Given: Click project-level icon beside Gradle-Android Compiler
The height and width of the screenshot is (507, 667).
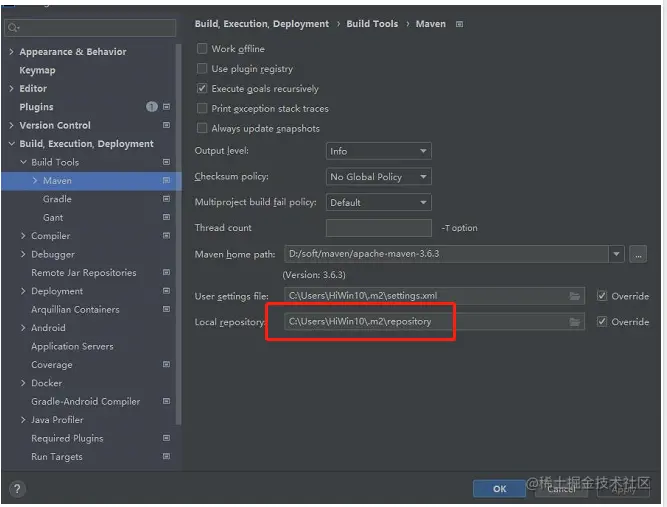Looking at the screenshot, I should [x=166, y=401].
